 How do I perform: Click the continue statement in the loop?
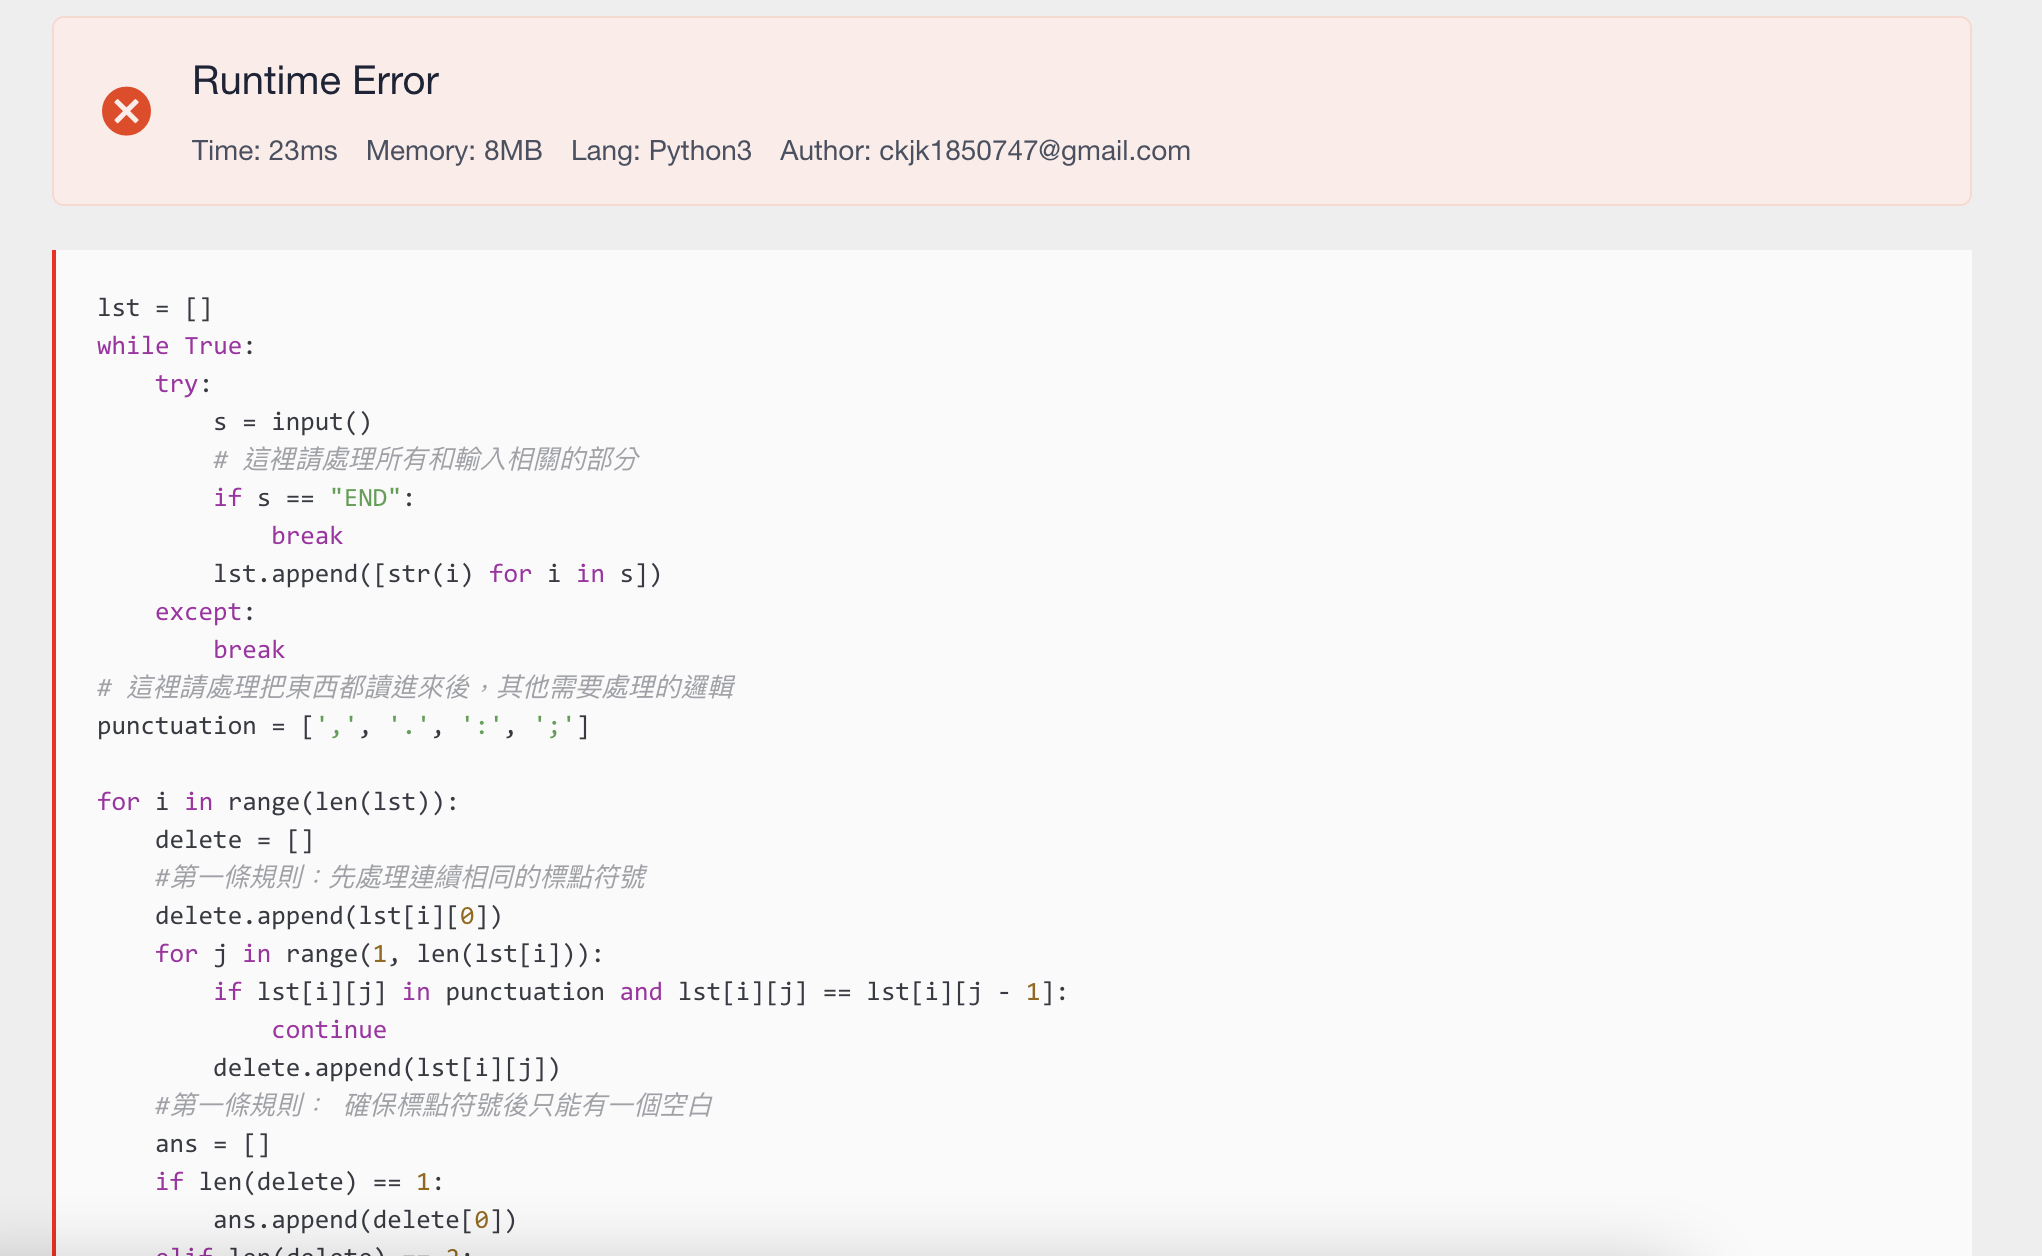point(328,1029)
